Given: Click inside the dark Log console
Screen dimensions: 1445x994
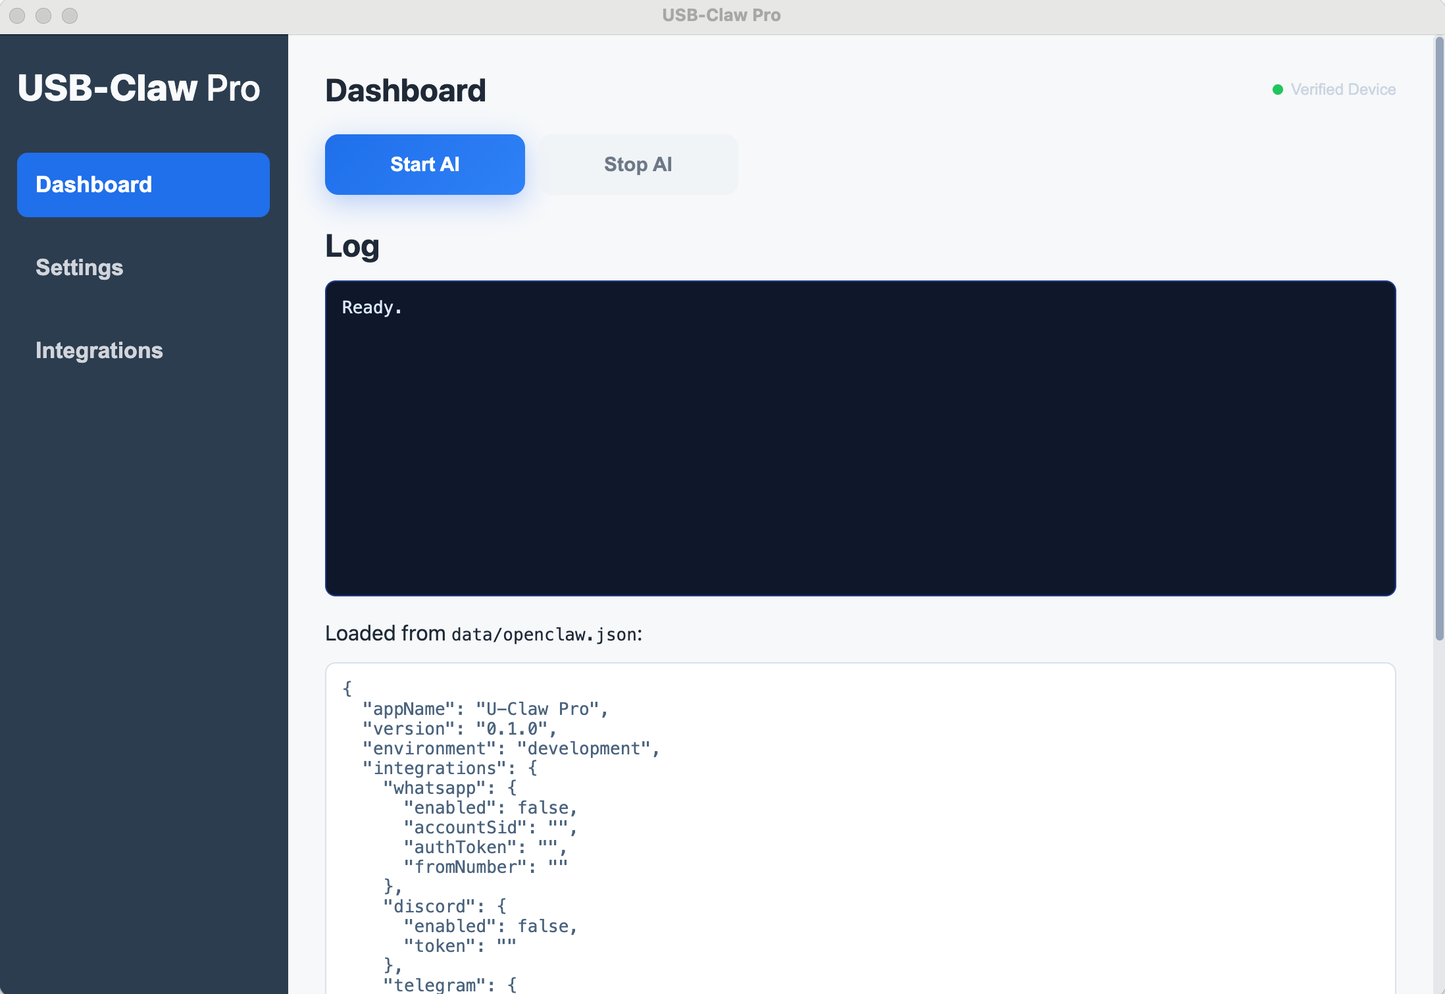Looking at the screenshot, I should 860,438.
